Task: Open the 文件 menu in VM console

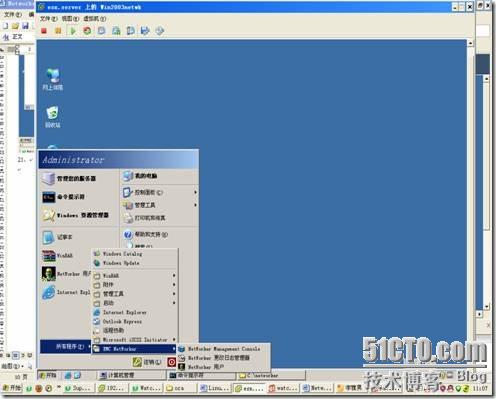Action: [49, 19]
